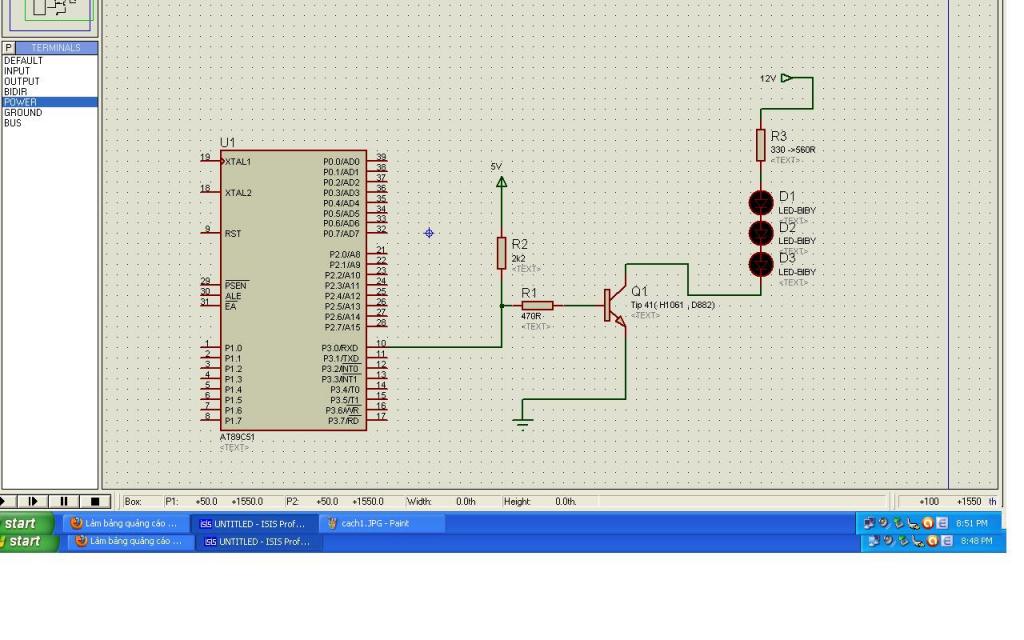
Task: Select LED D2 symbol
Action: pyautogui.click(x=761, y=233)
